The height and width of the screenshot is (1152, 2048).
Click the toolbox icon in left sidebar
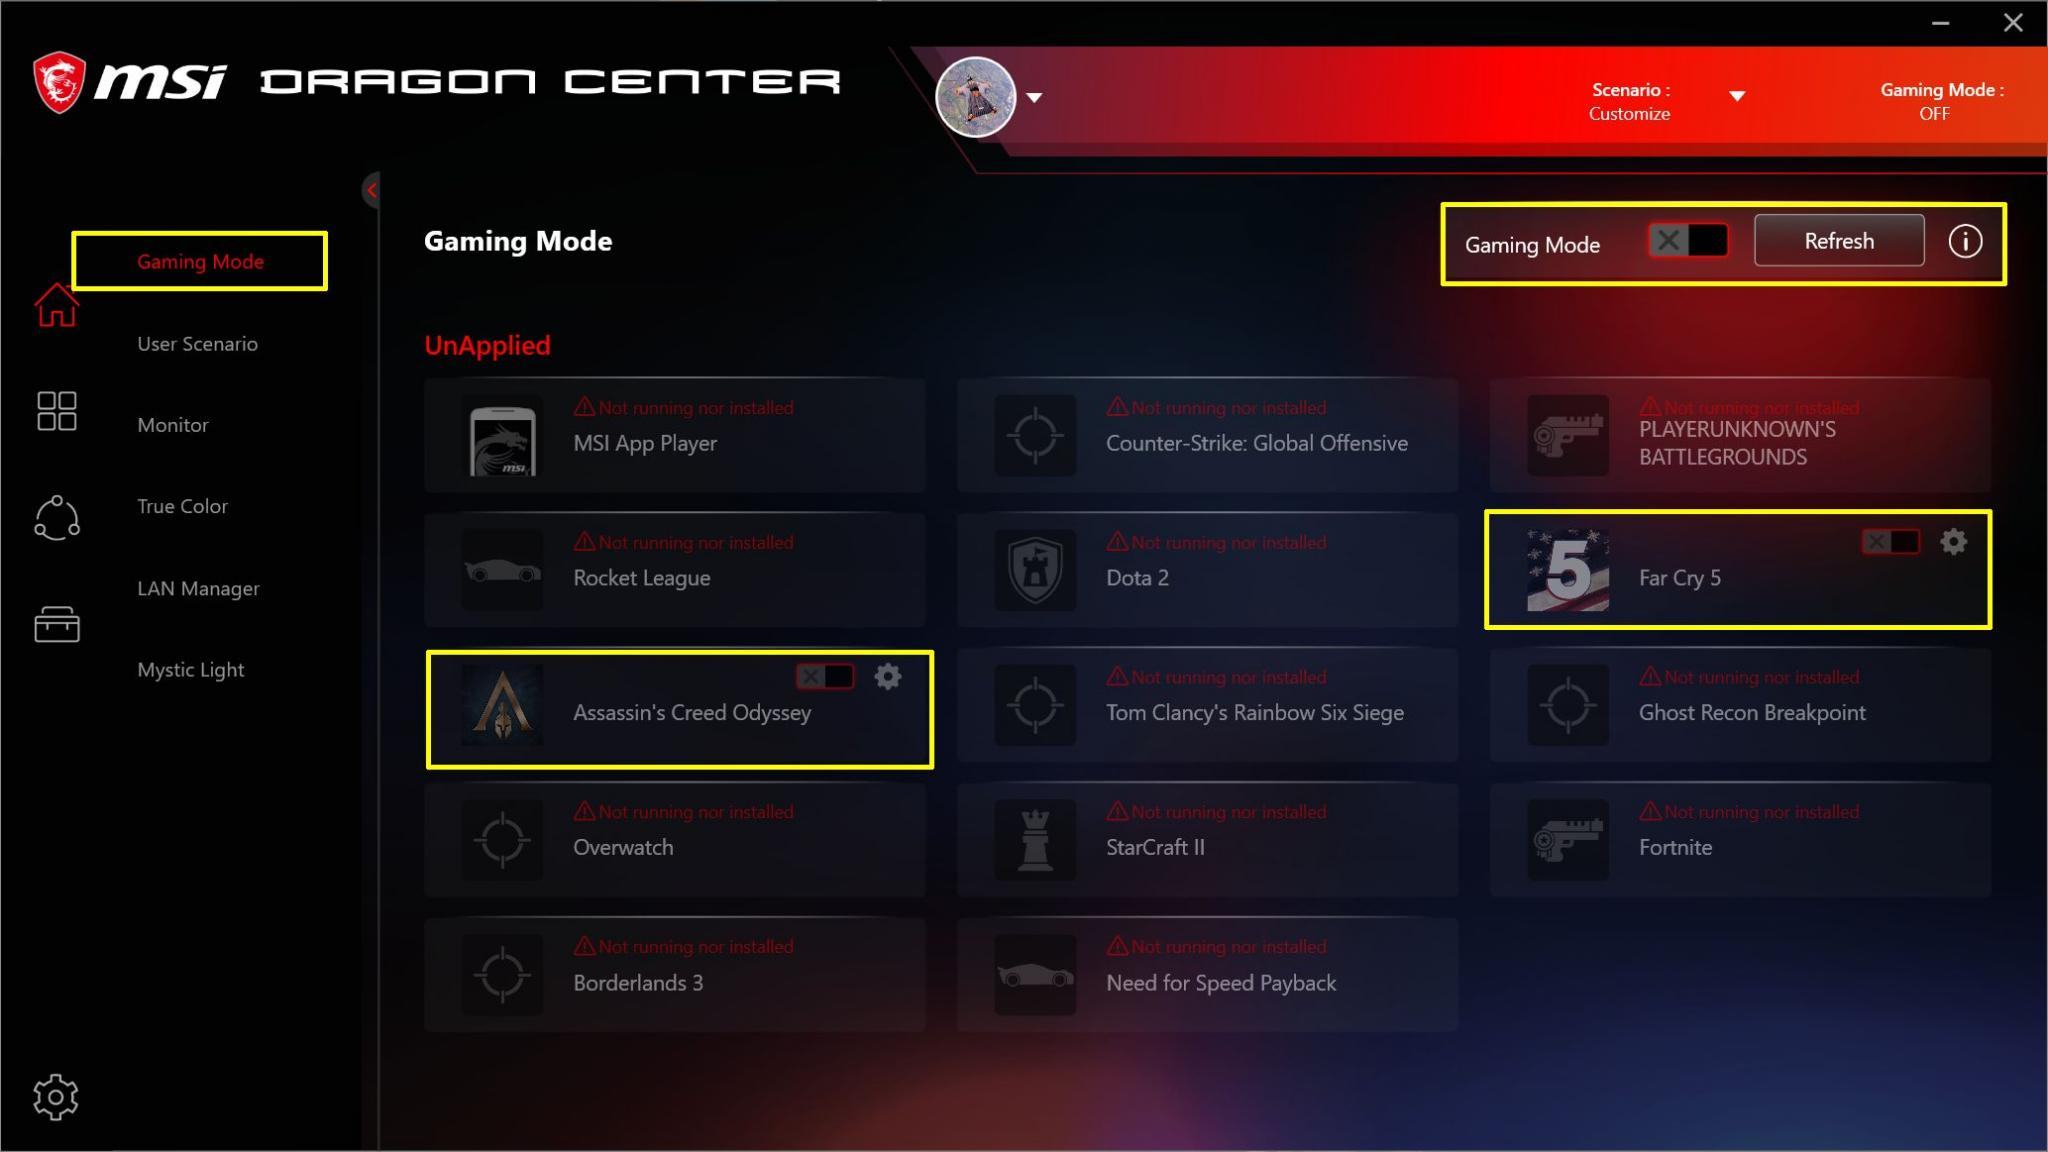(x=56, y=624)
